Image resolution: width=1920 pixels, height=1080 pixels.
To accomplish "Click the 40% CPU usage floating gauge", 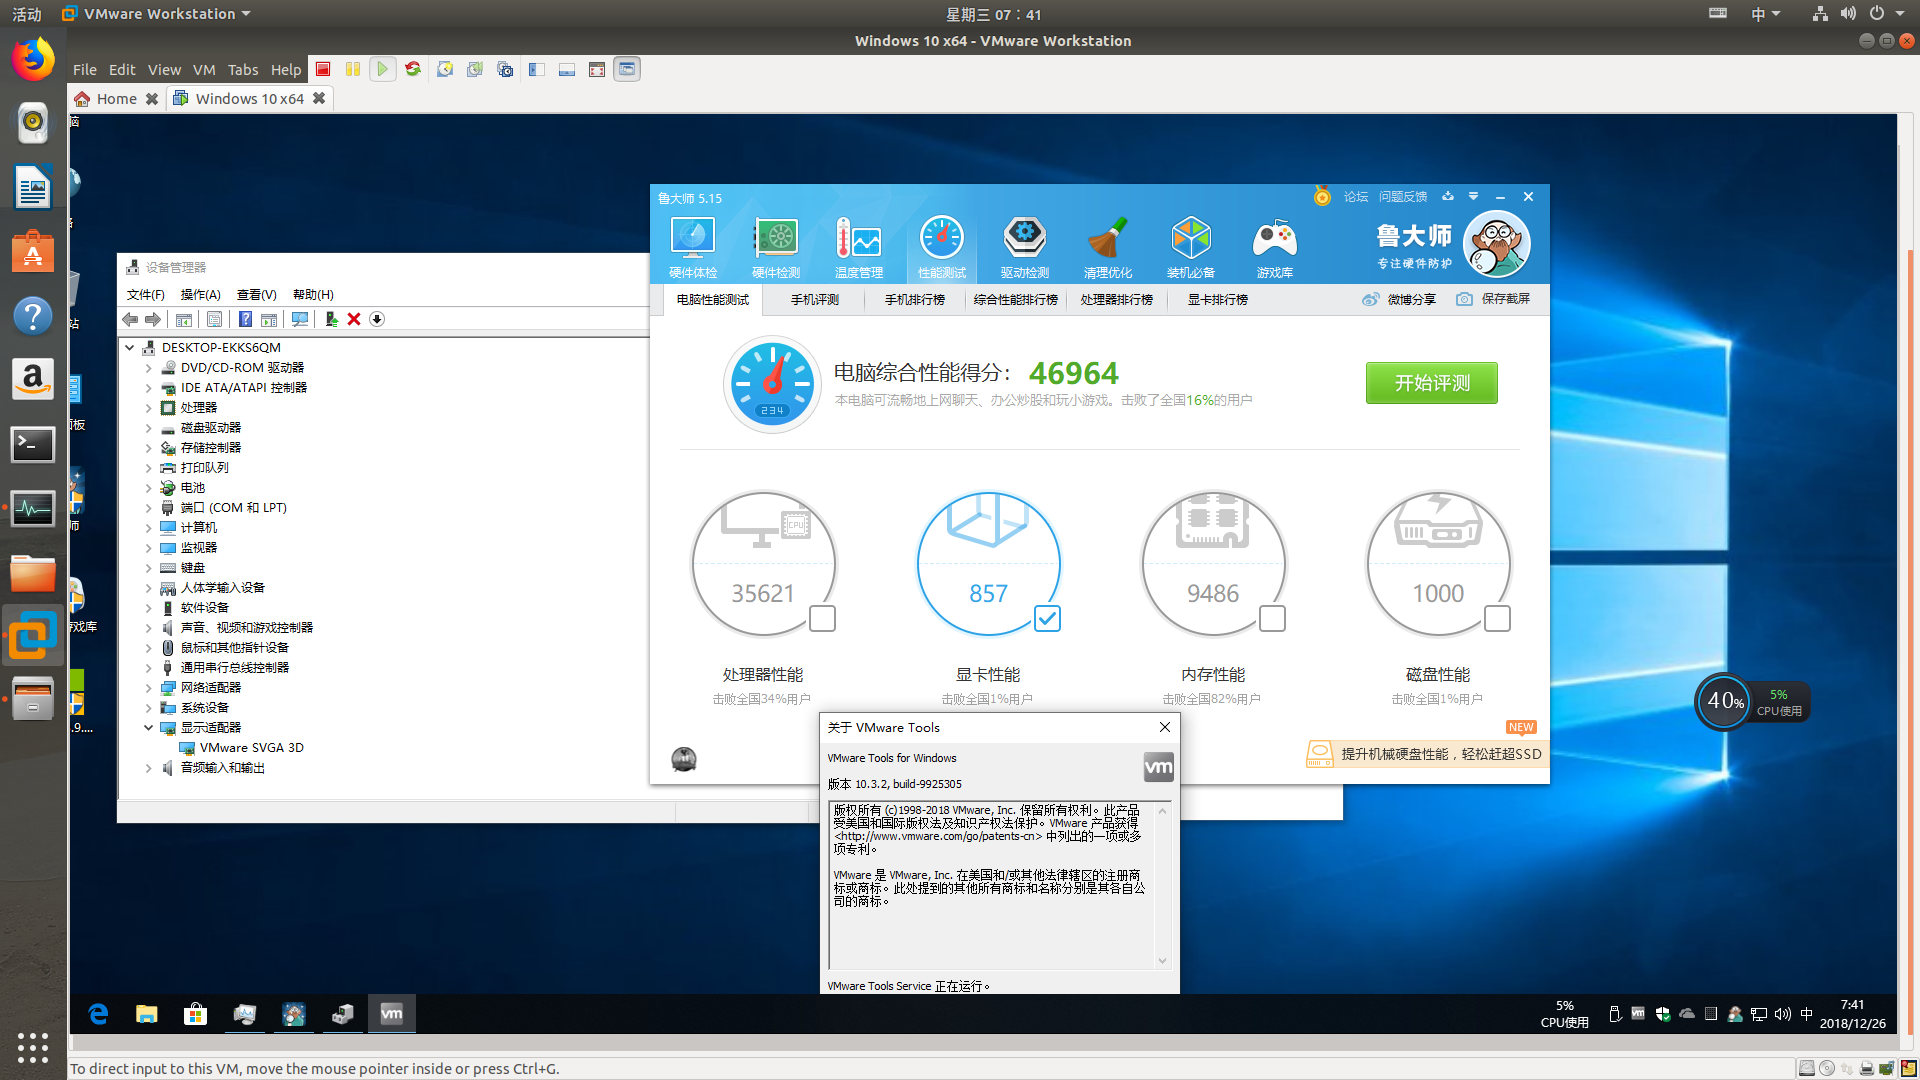I will 1725,702.
